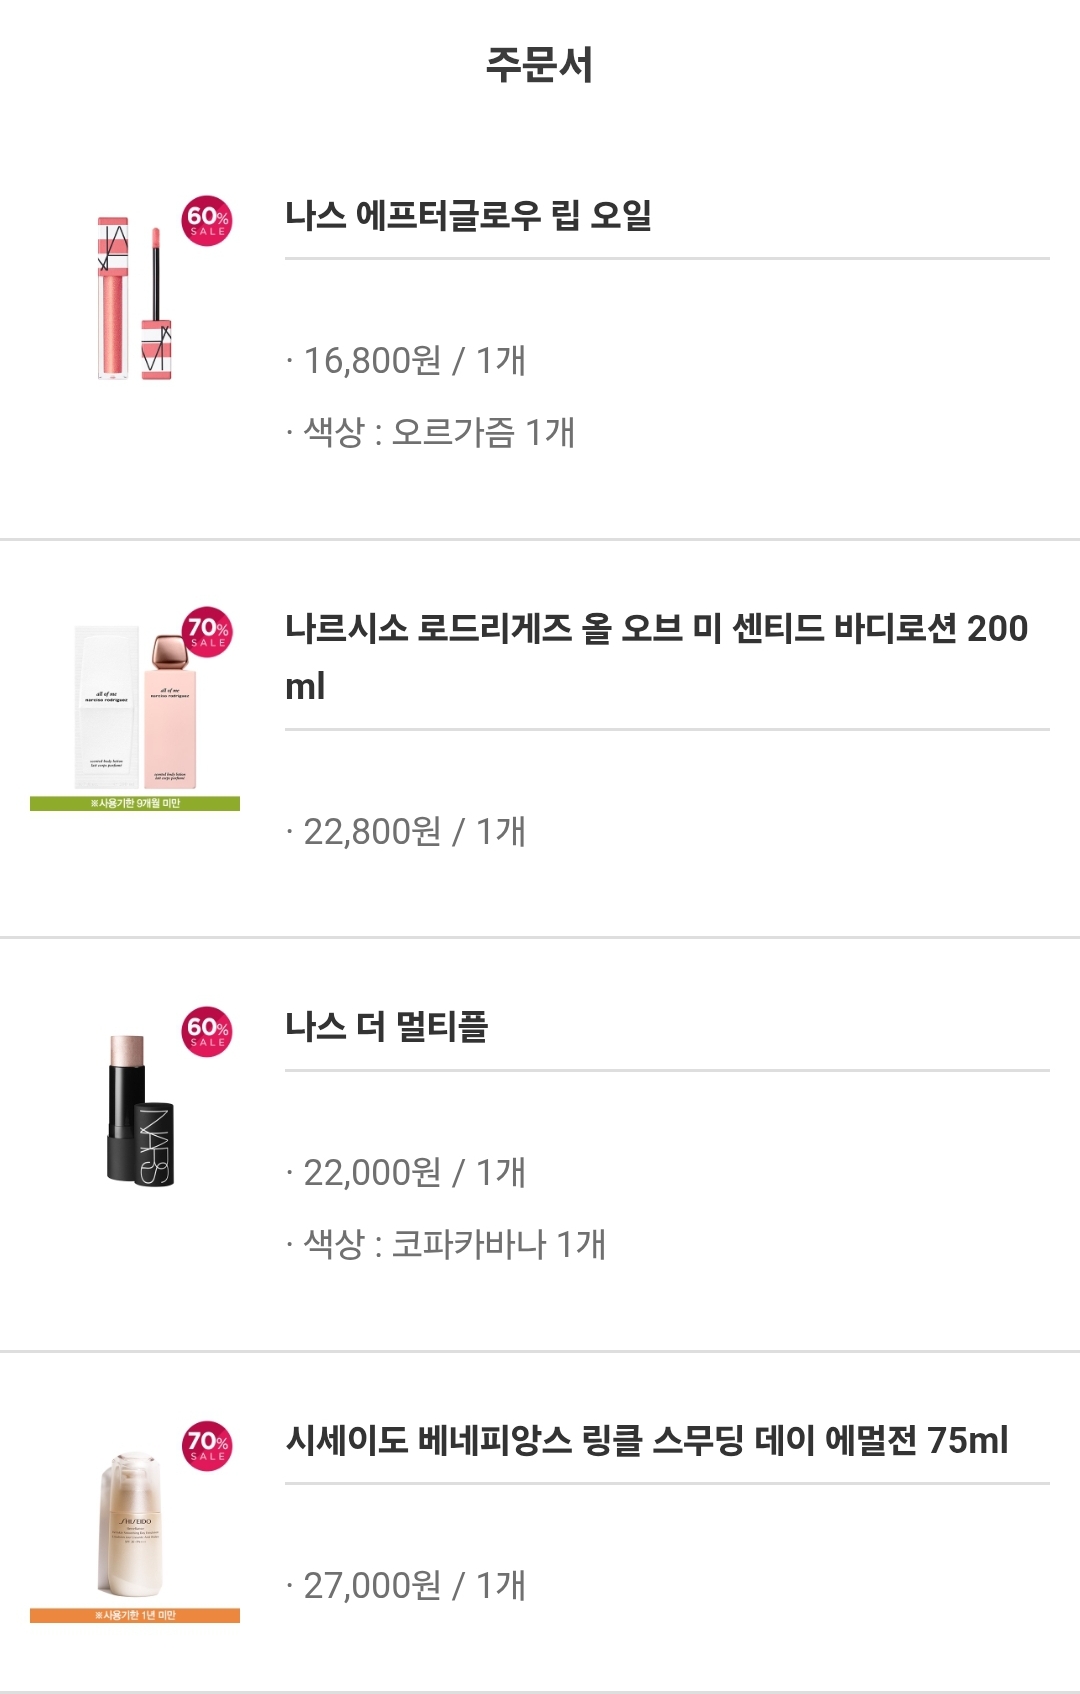Open the Shiseido emulsion bottle thumbnail
The image size is (1080, 1694).
pyautogui.click(x=134, y=1522)
